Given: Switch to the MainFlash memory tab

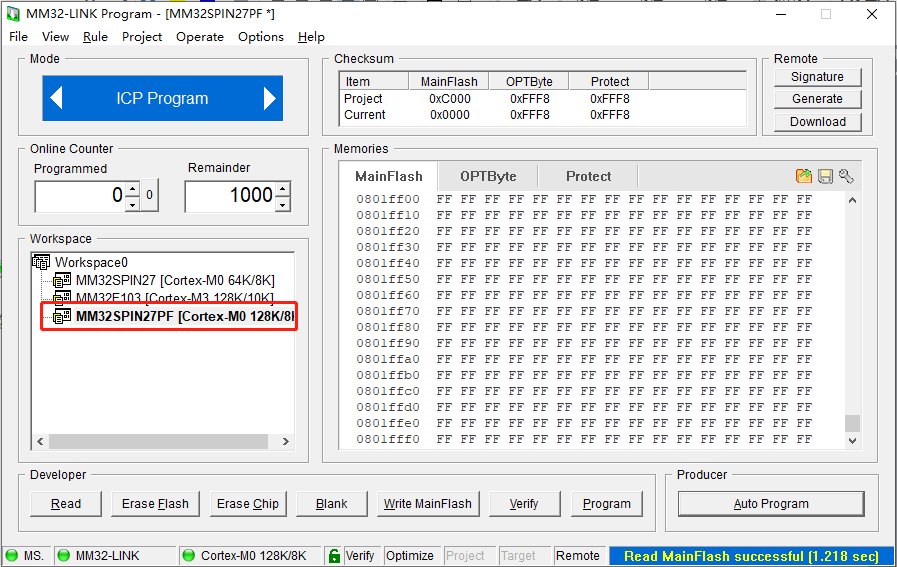Looking at the screenshot, I should coord(389,176).
